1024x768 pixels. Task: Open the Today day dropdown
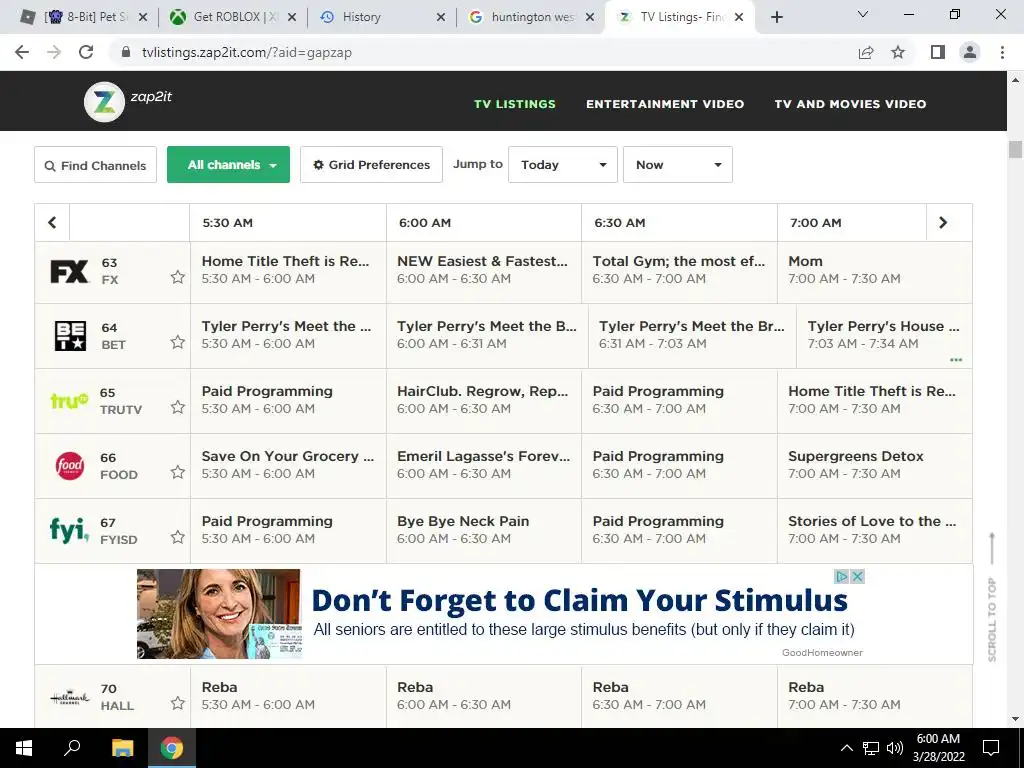click(x=563, y=165)
